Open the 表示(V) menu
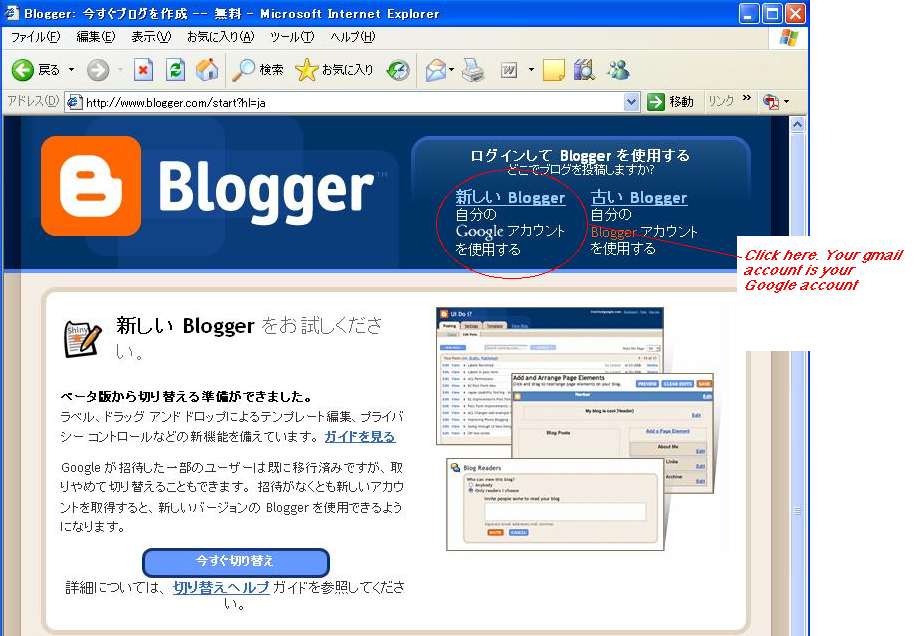This screenshot has height=636, width=915. point(151,37)
